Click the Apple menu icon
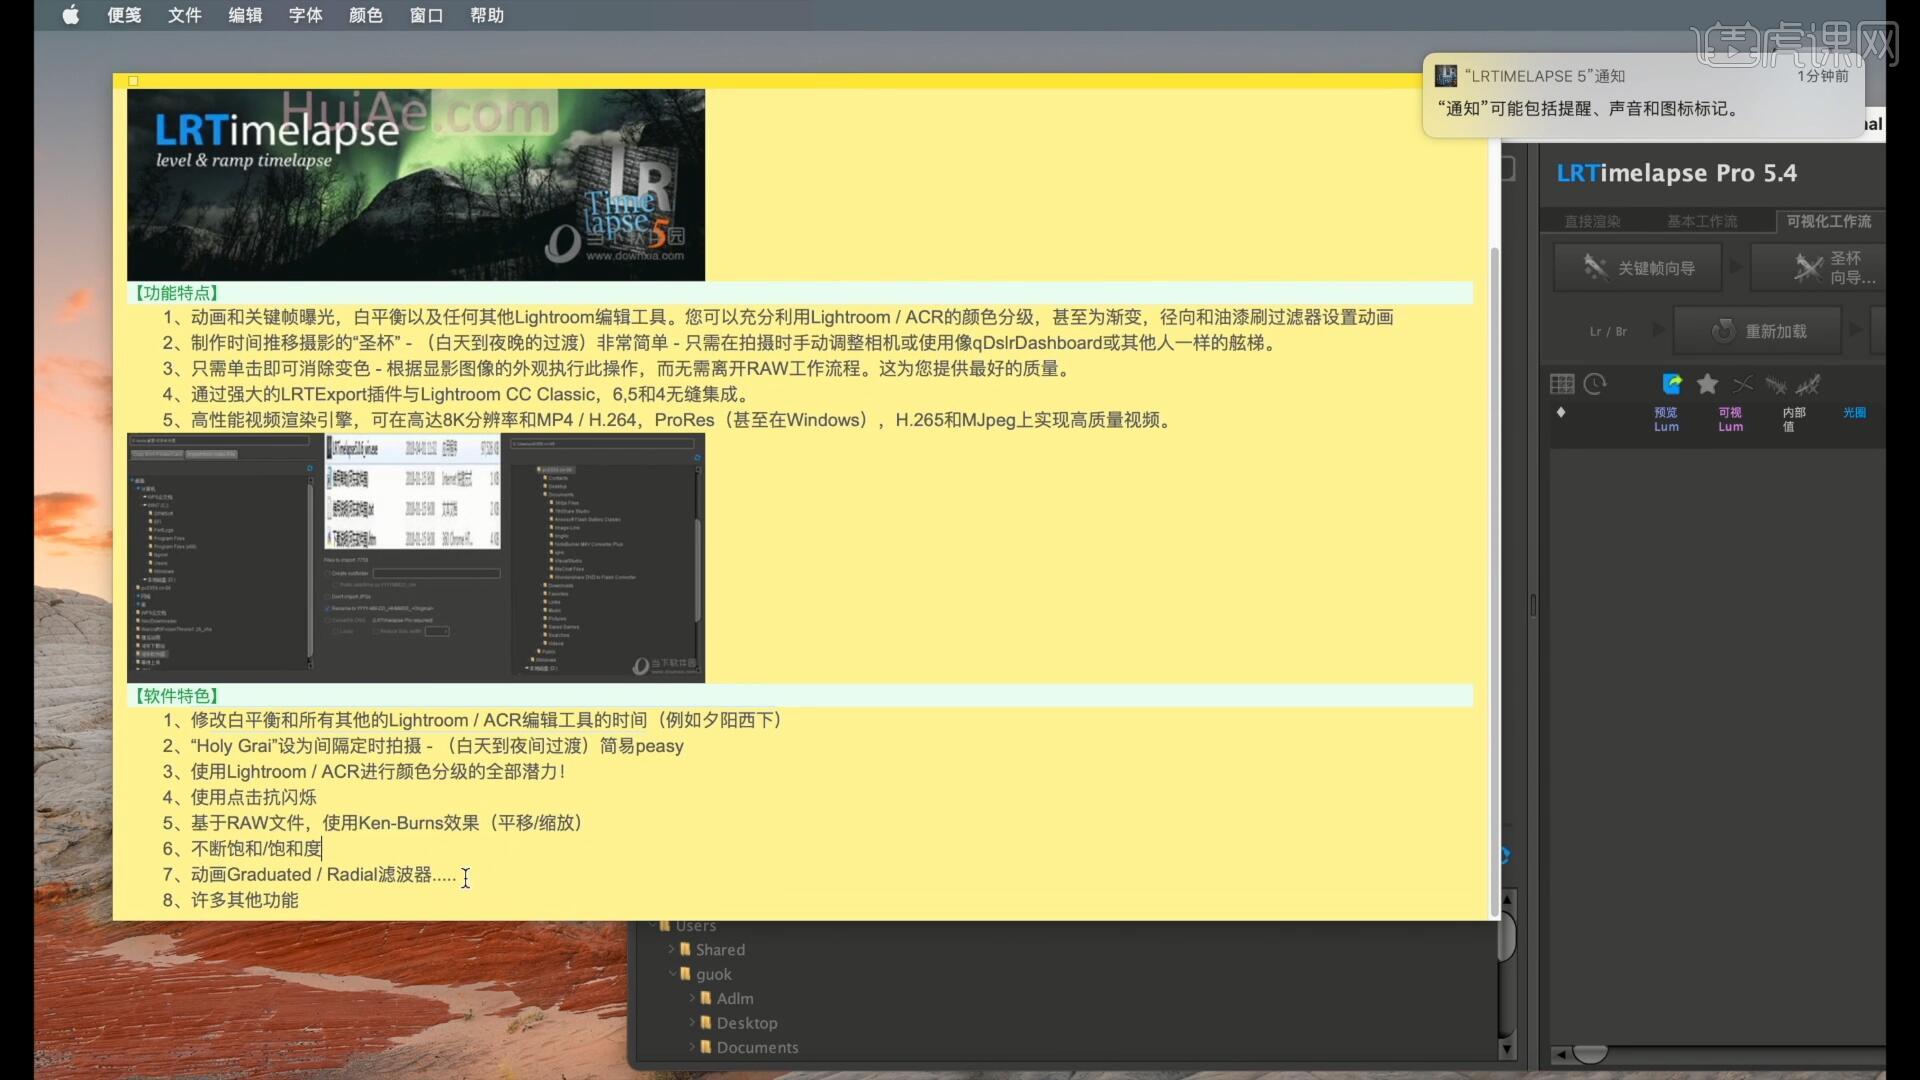Image resolution: width=1920 pixels, height=1080 pixels. pyautogui.click(x=70, y=15)
